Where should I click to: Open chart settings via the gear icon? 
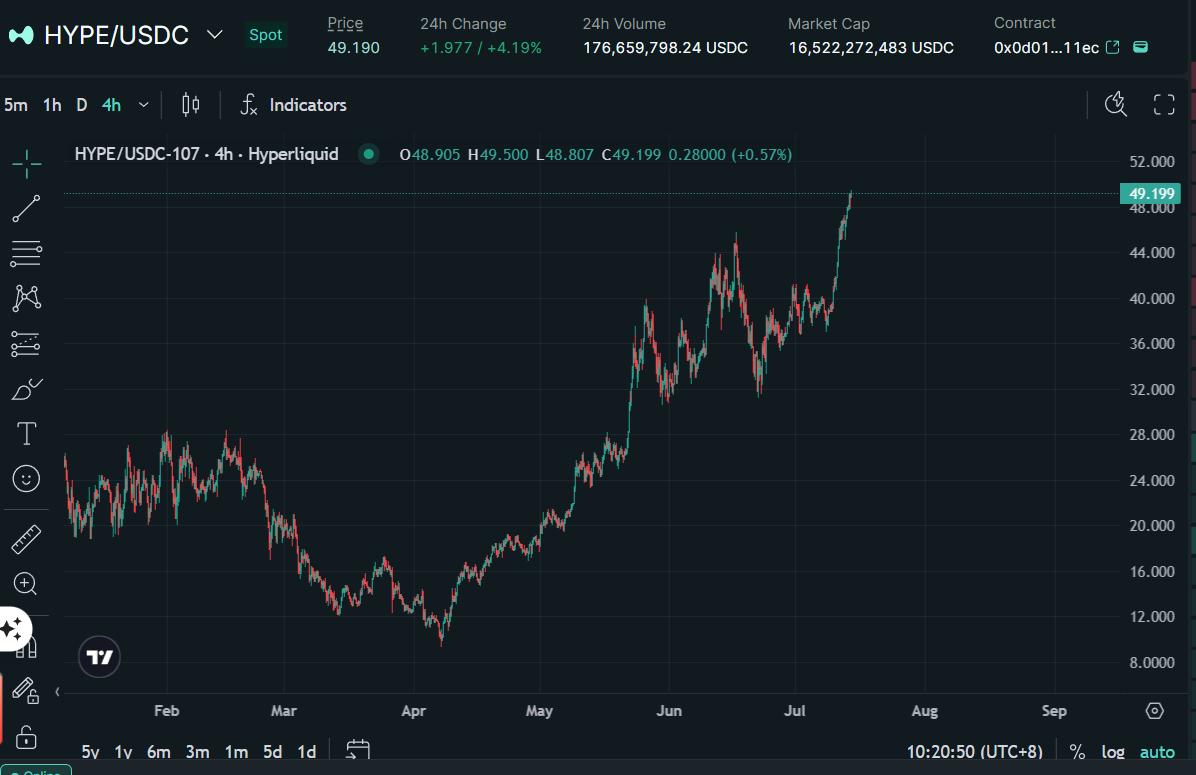coord(1154,710)
